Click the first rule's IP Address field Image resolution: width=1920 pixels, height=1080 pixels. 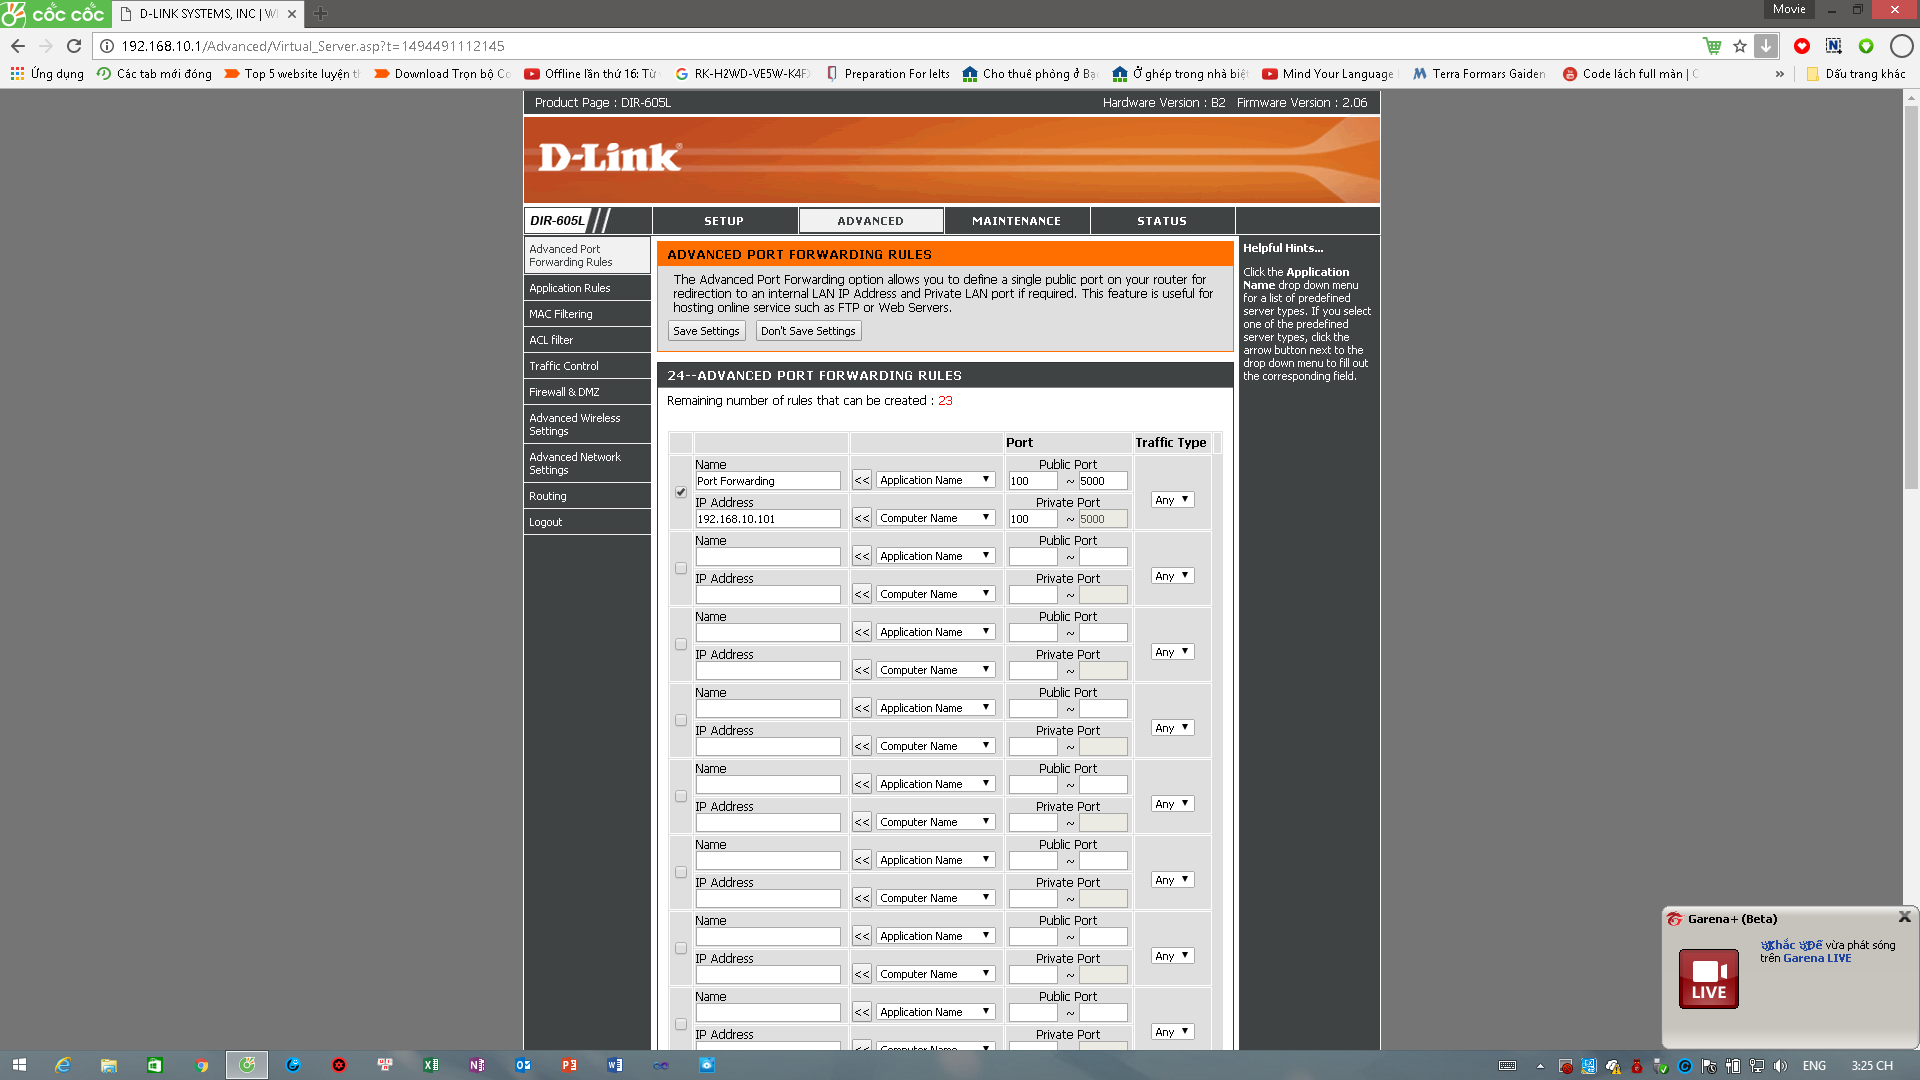[x=767, y=519]
